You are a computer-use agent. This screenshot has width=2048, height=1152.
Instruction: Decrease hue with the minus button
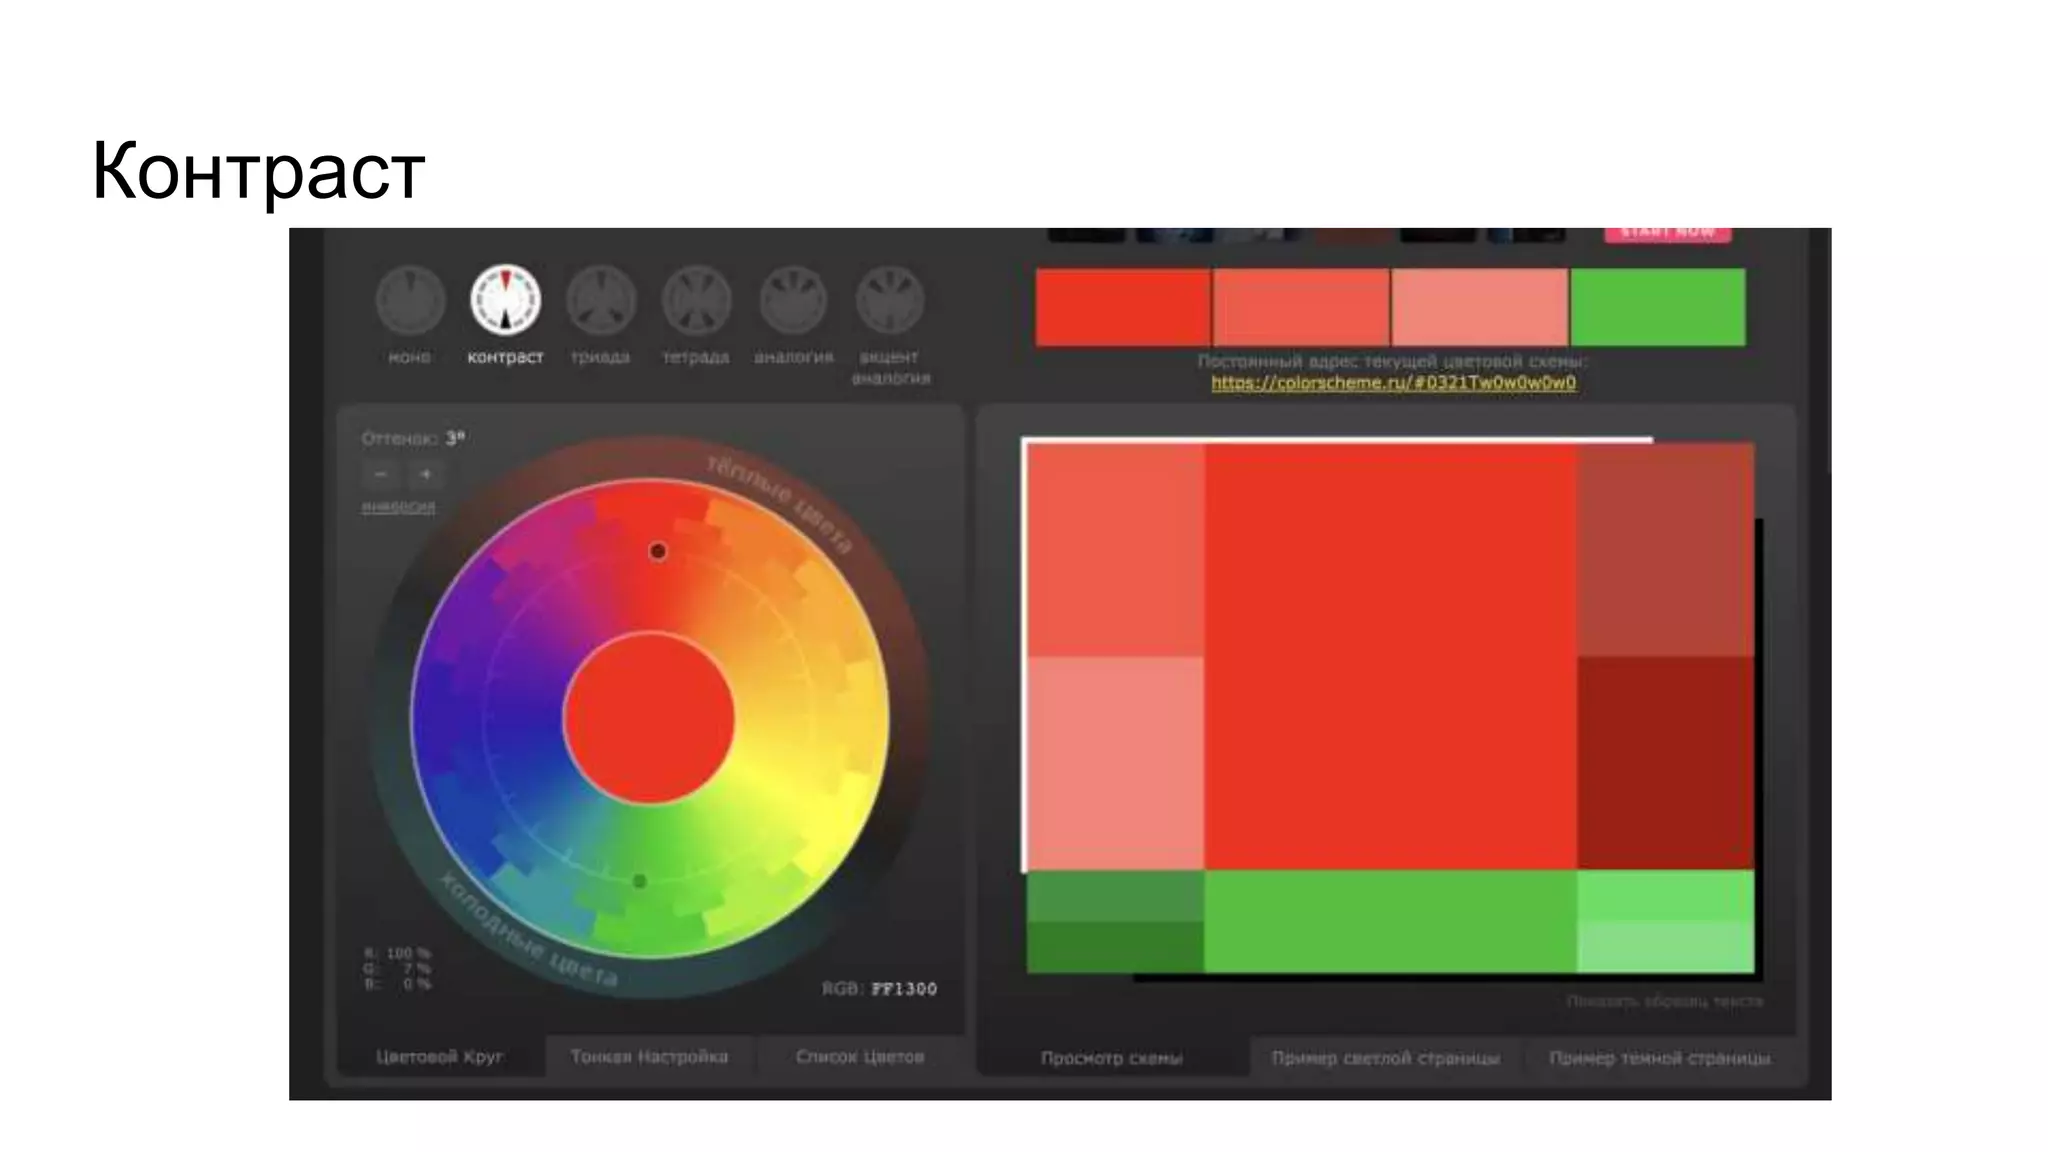[x=380, y=474]
